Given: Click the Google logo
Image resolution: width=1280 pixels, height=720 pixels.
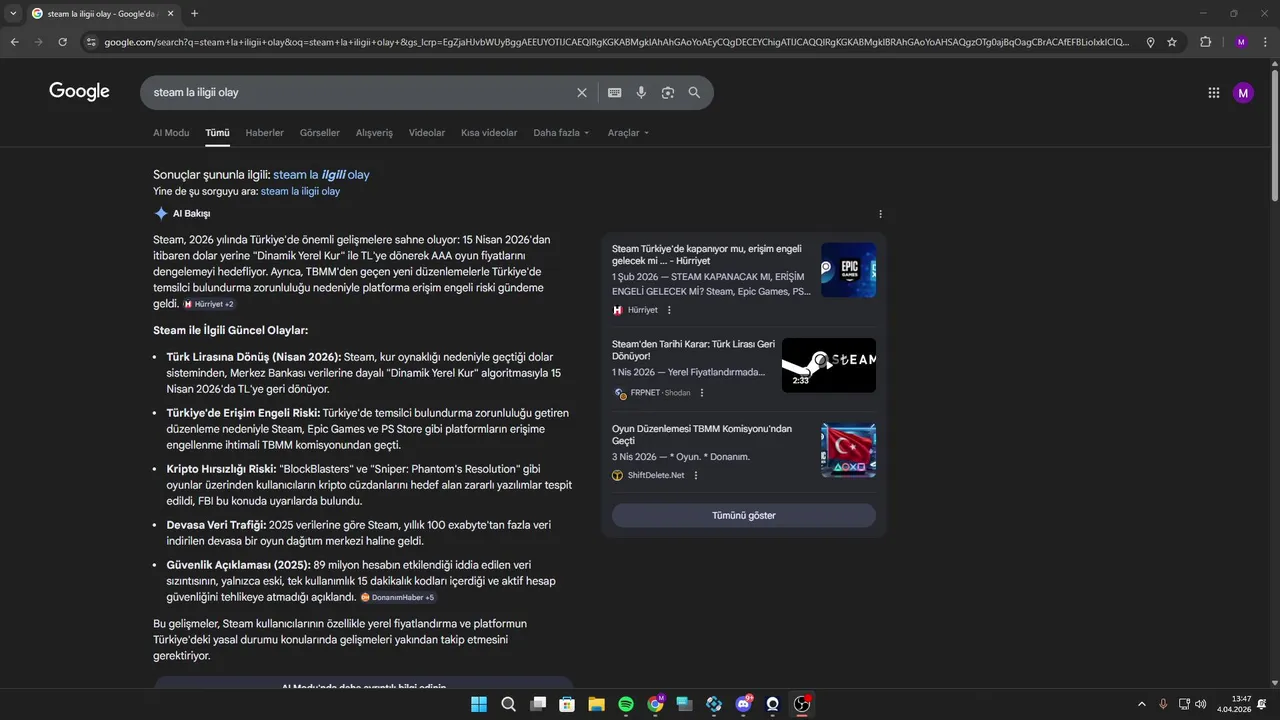Looking at the screenshot, I should click(x=79, y=92).
